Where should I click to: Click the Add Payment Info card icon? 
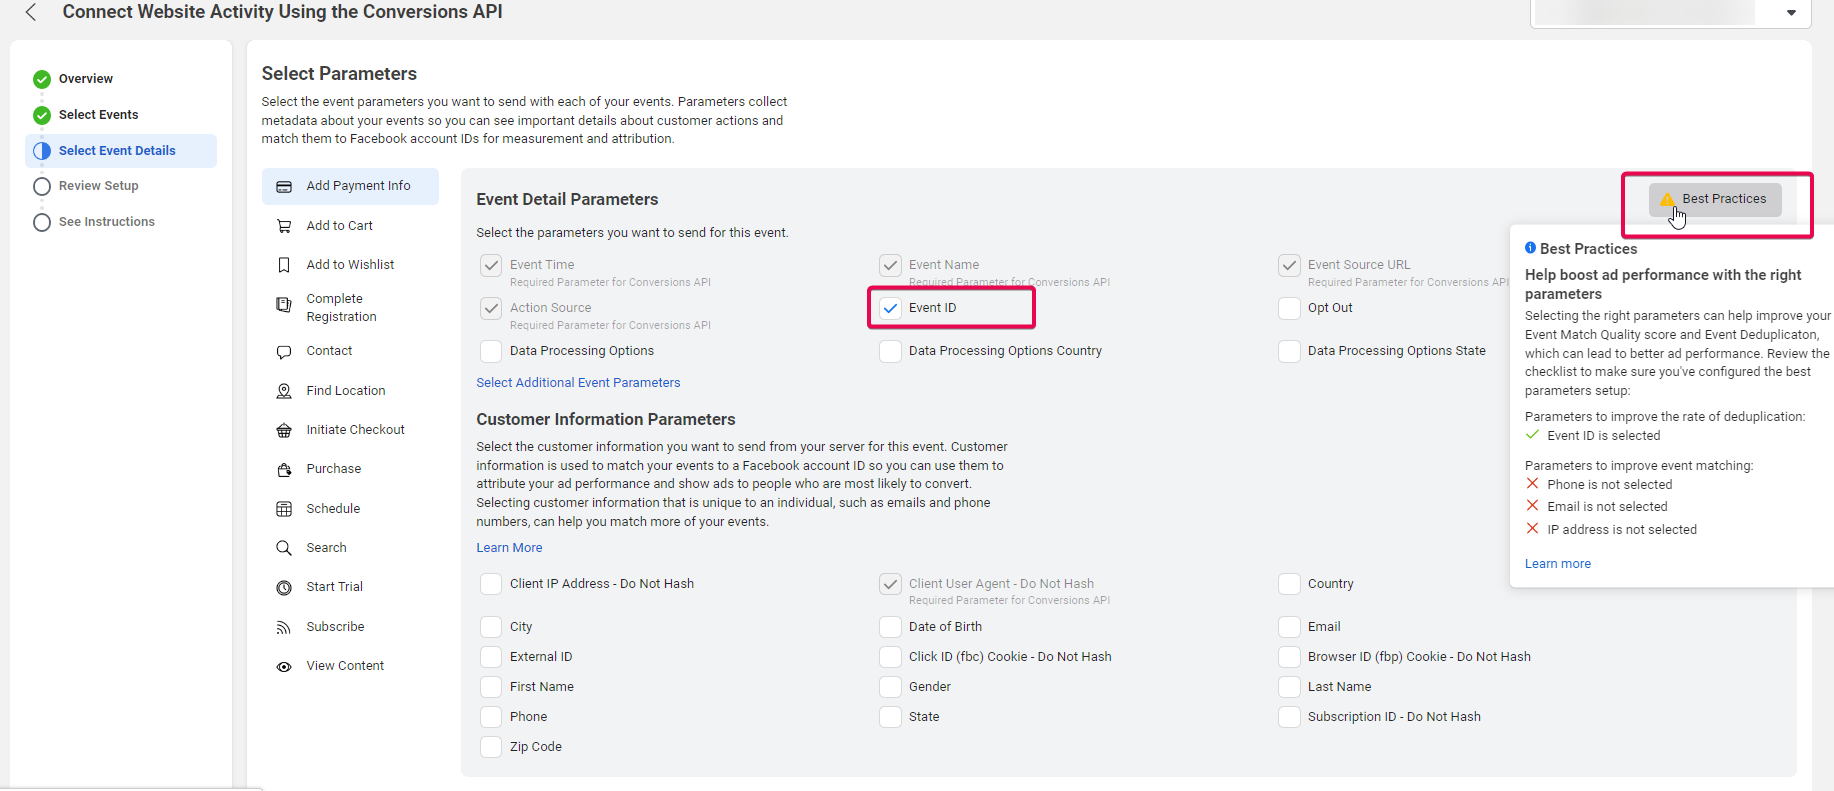click(x=284, y=187)
